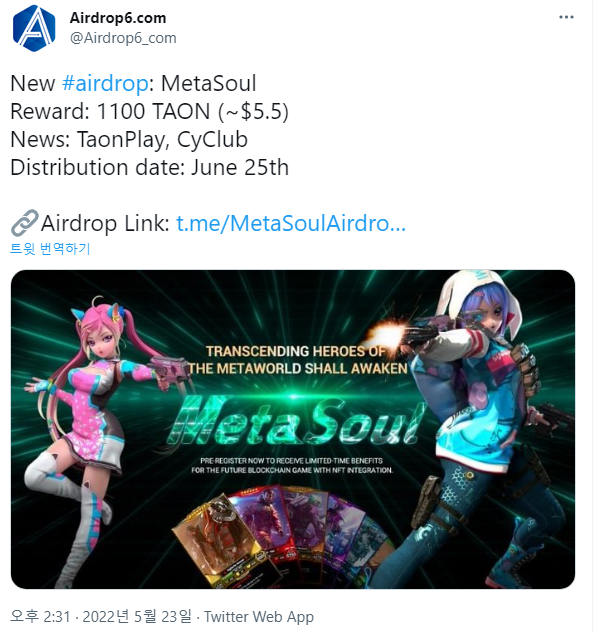The width and height of the screenshot is (600, 632).
Task: Open the Airdrop6.com display name
Action: click(x=118, y=18)
